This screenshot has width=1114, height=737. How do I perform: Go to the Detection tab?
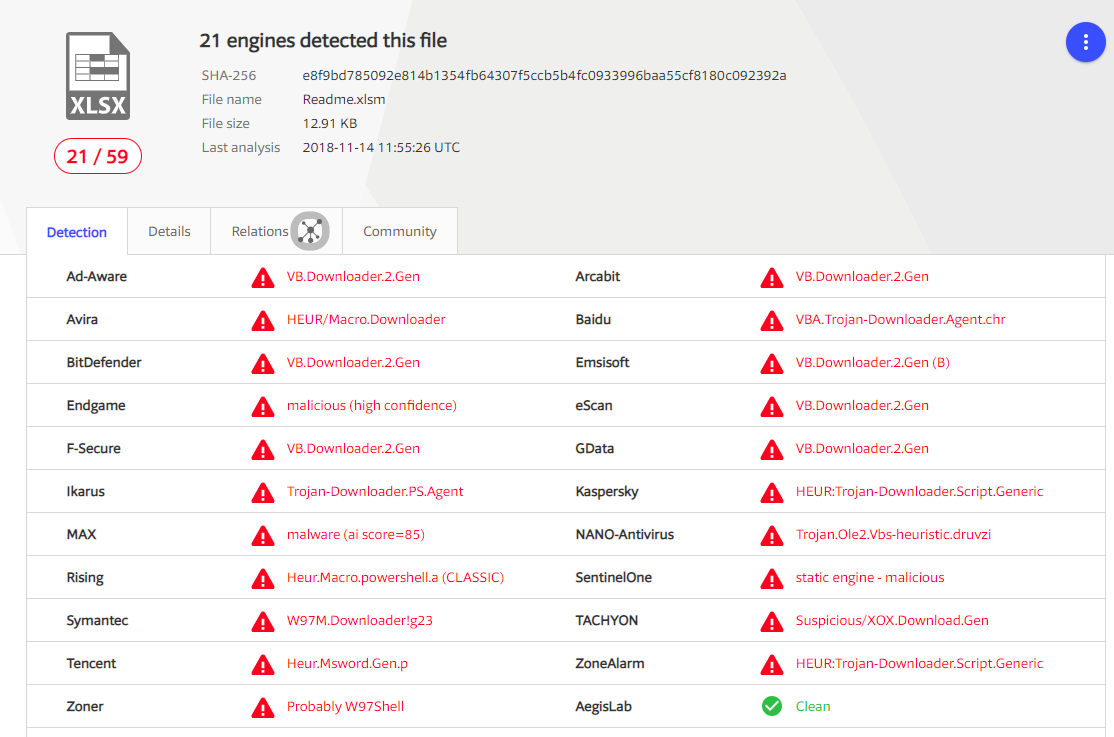point(77,232)
